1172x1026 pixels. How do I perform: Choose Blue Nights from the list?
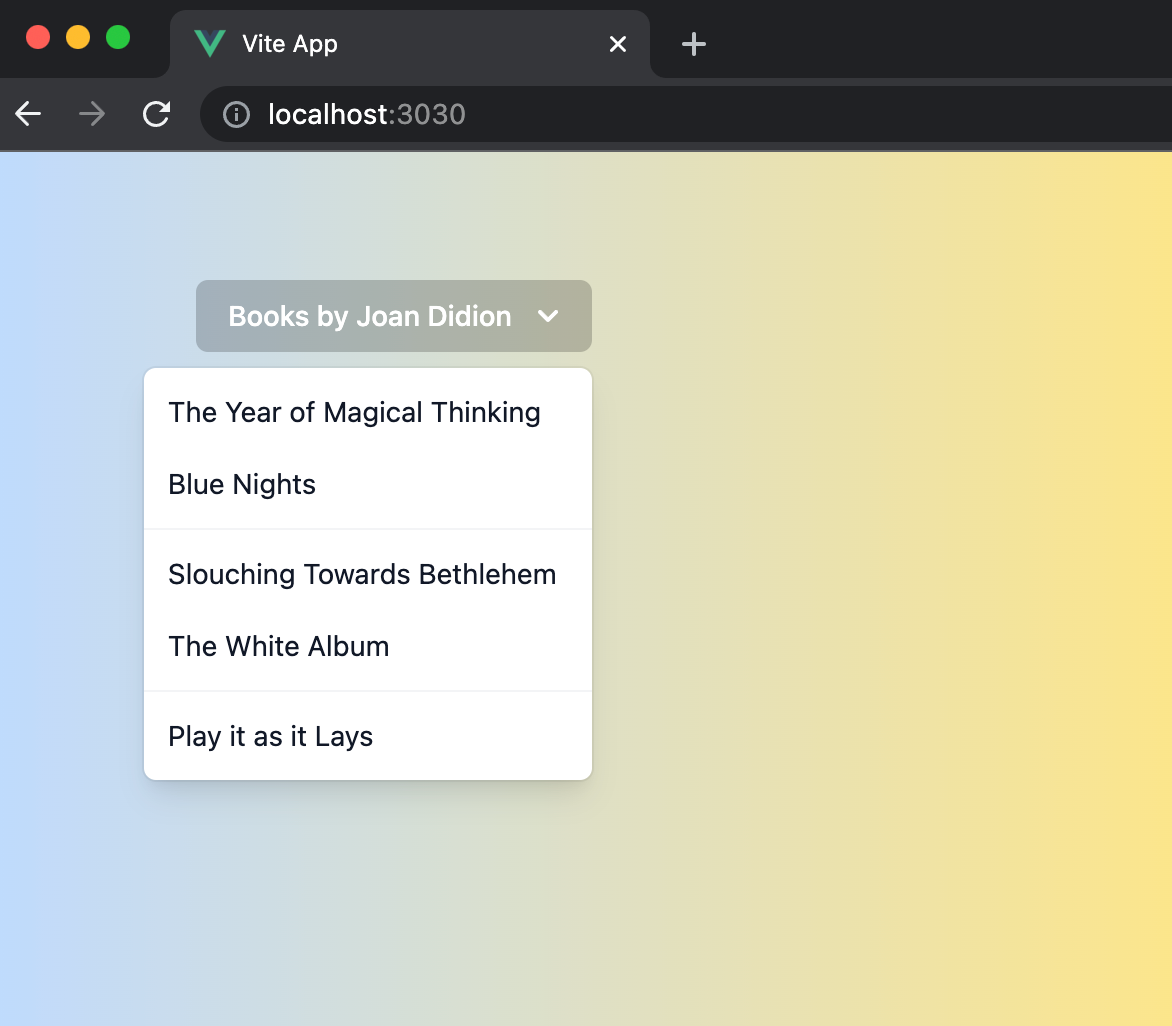[x=241, y=484]
